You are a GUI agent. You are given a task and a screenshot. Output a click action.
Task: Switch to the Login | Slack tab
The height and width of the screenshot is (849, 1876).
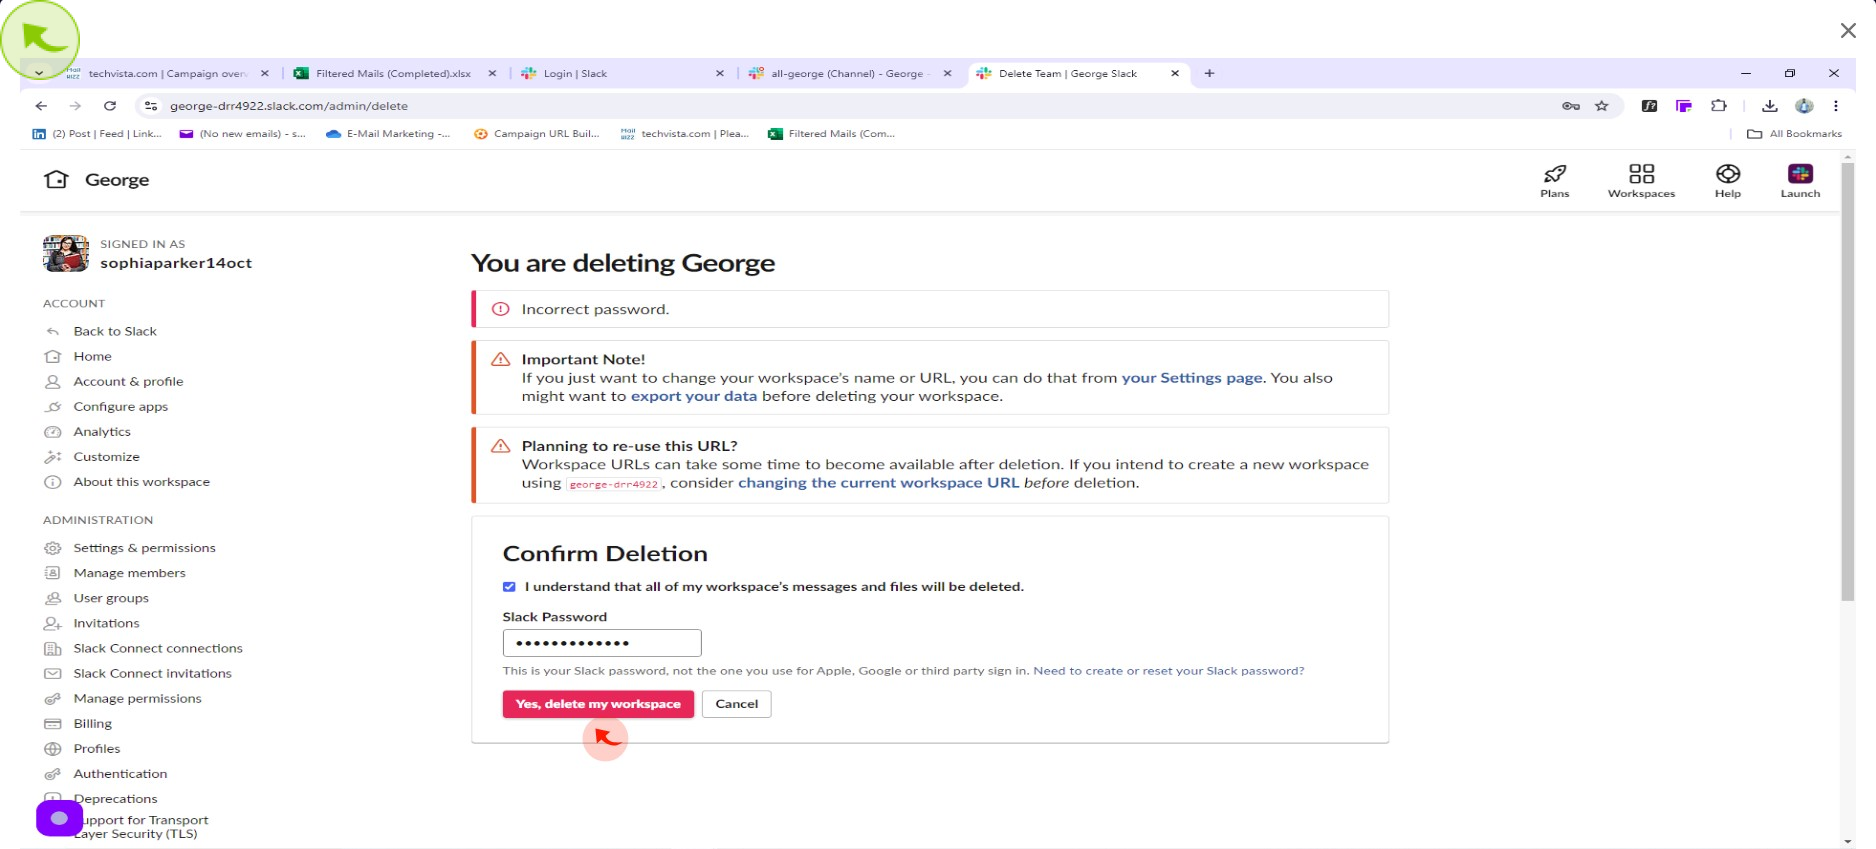click(x=620, y=73)
